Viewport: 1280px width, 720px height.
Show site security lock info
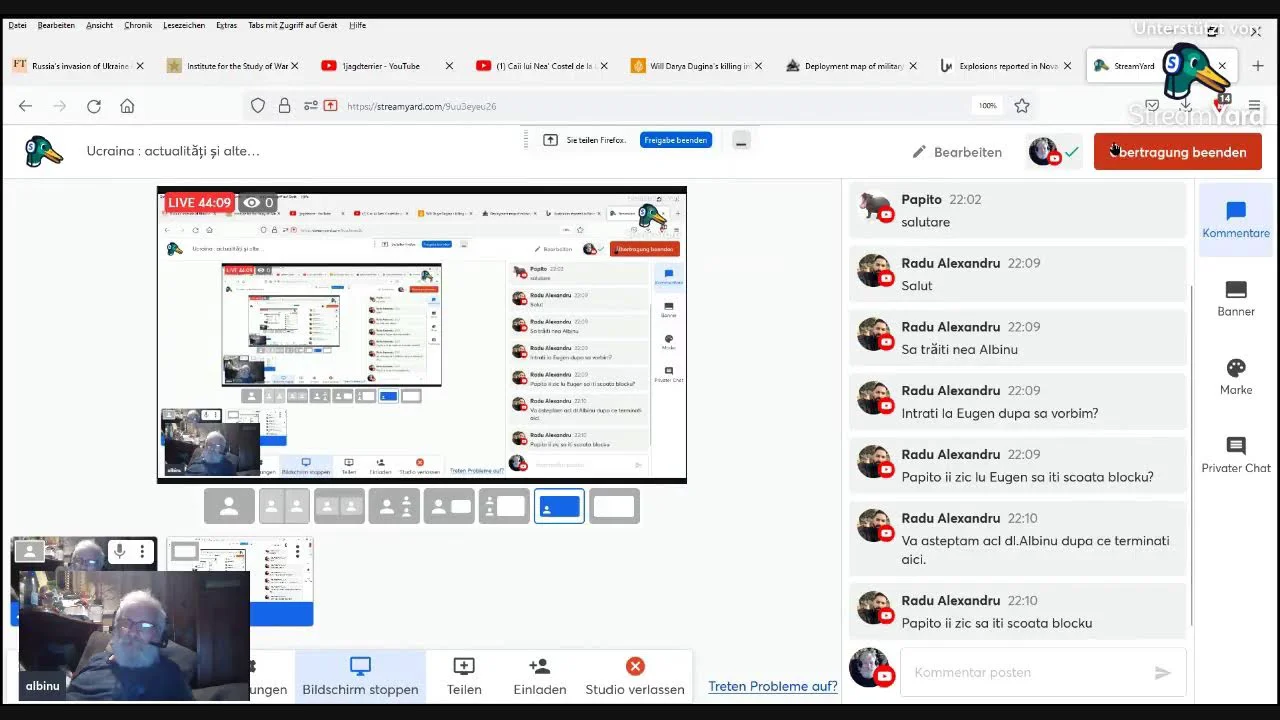(284, 106)
